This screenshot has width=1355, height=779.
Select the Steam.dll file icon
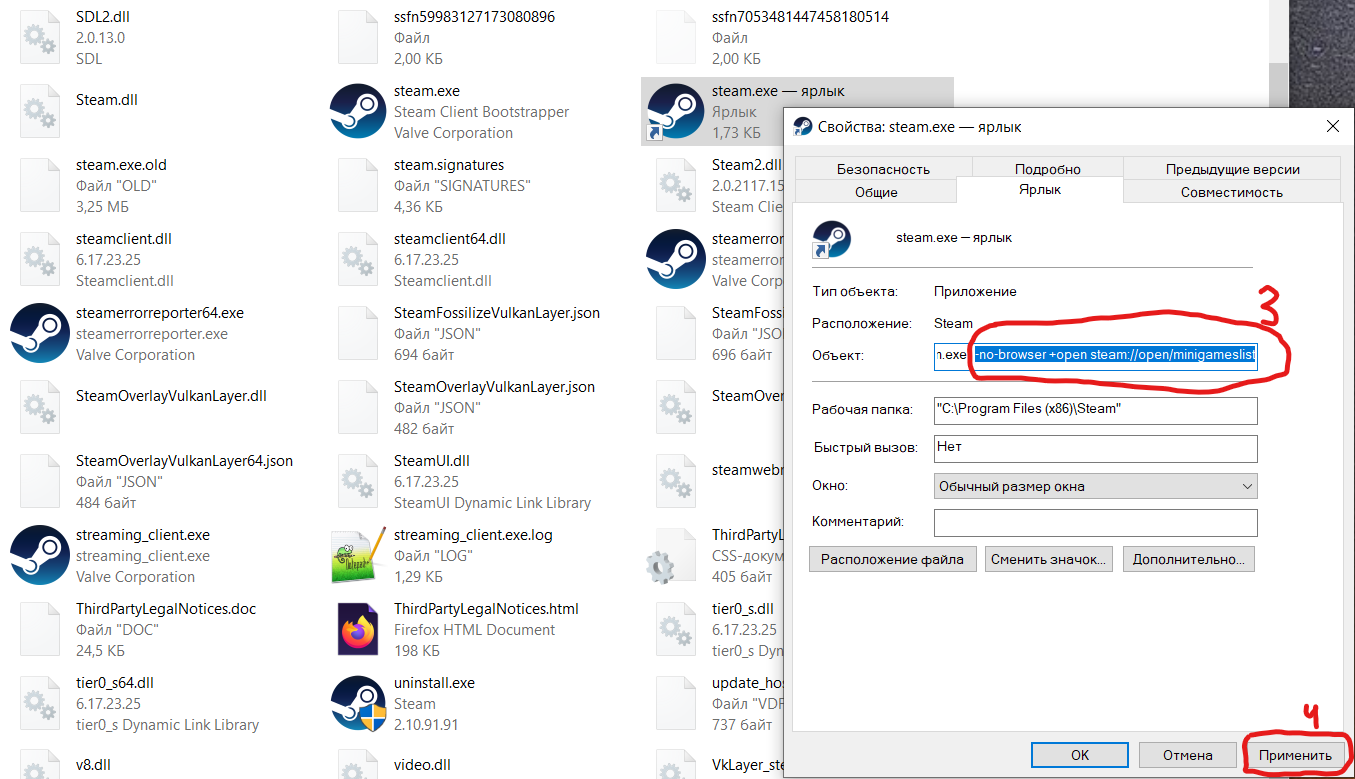(40, 111)
